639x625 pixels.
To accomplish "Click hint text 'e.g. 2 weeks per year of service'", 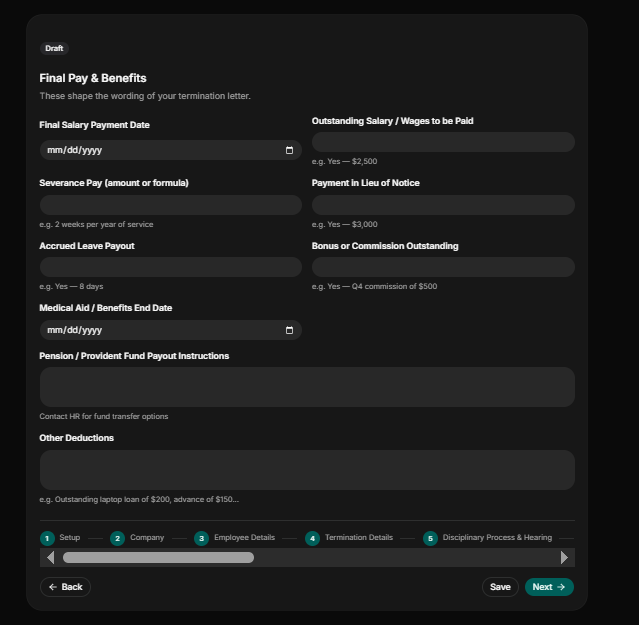I will coord(96,224).
